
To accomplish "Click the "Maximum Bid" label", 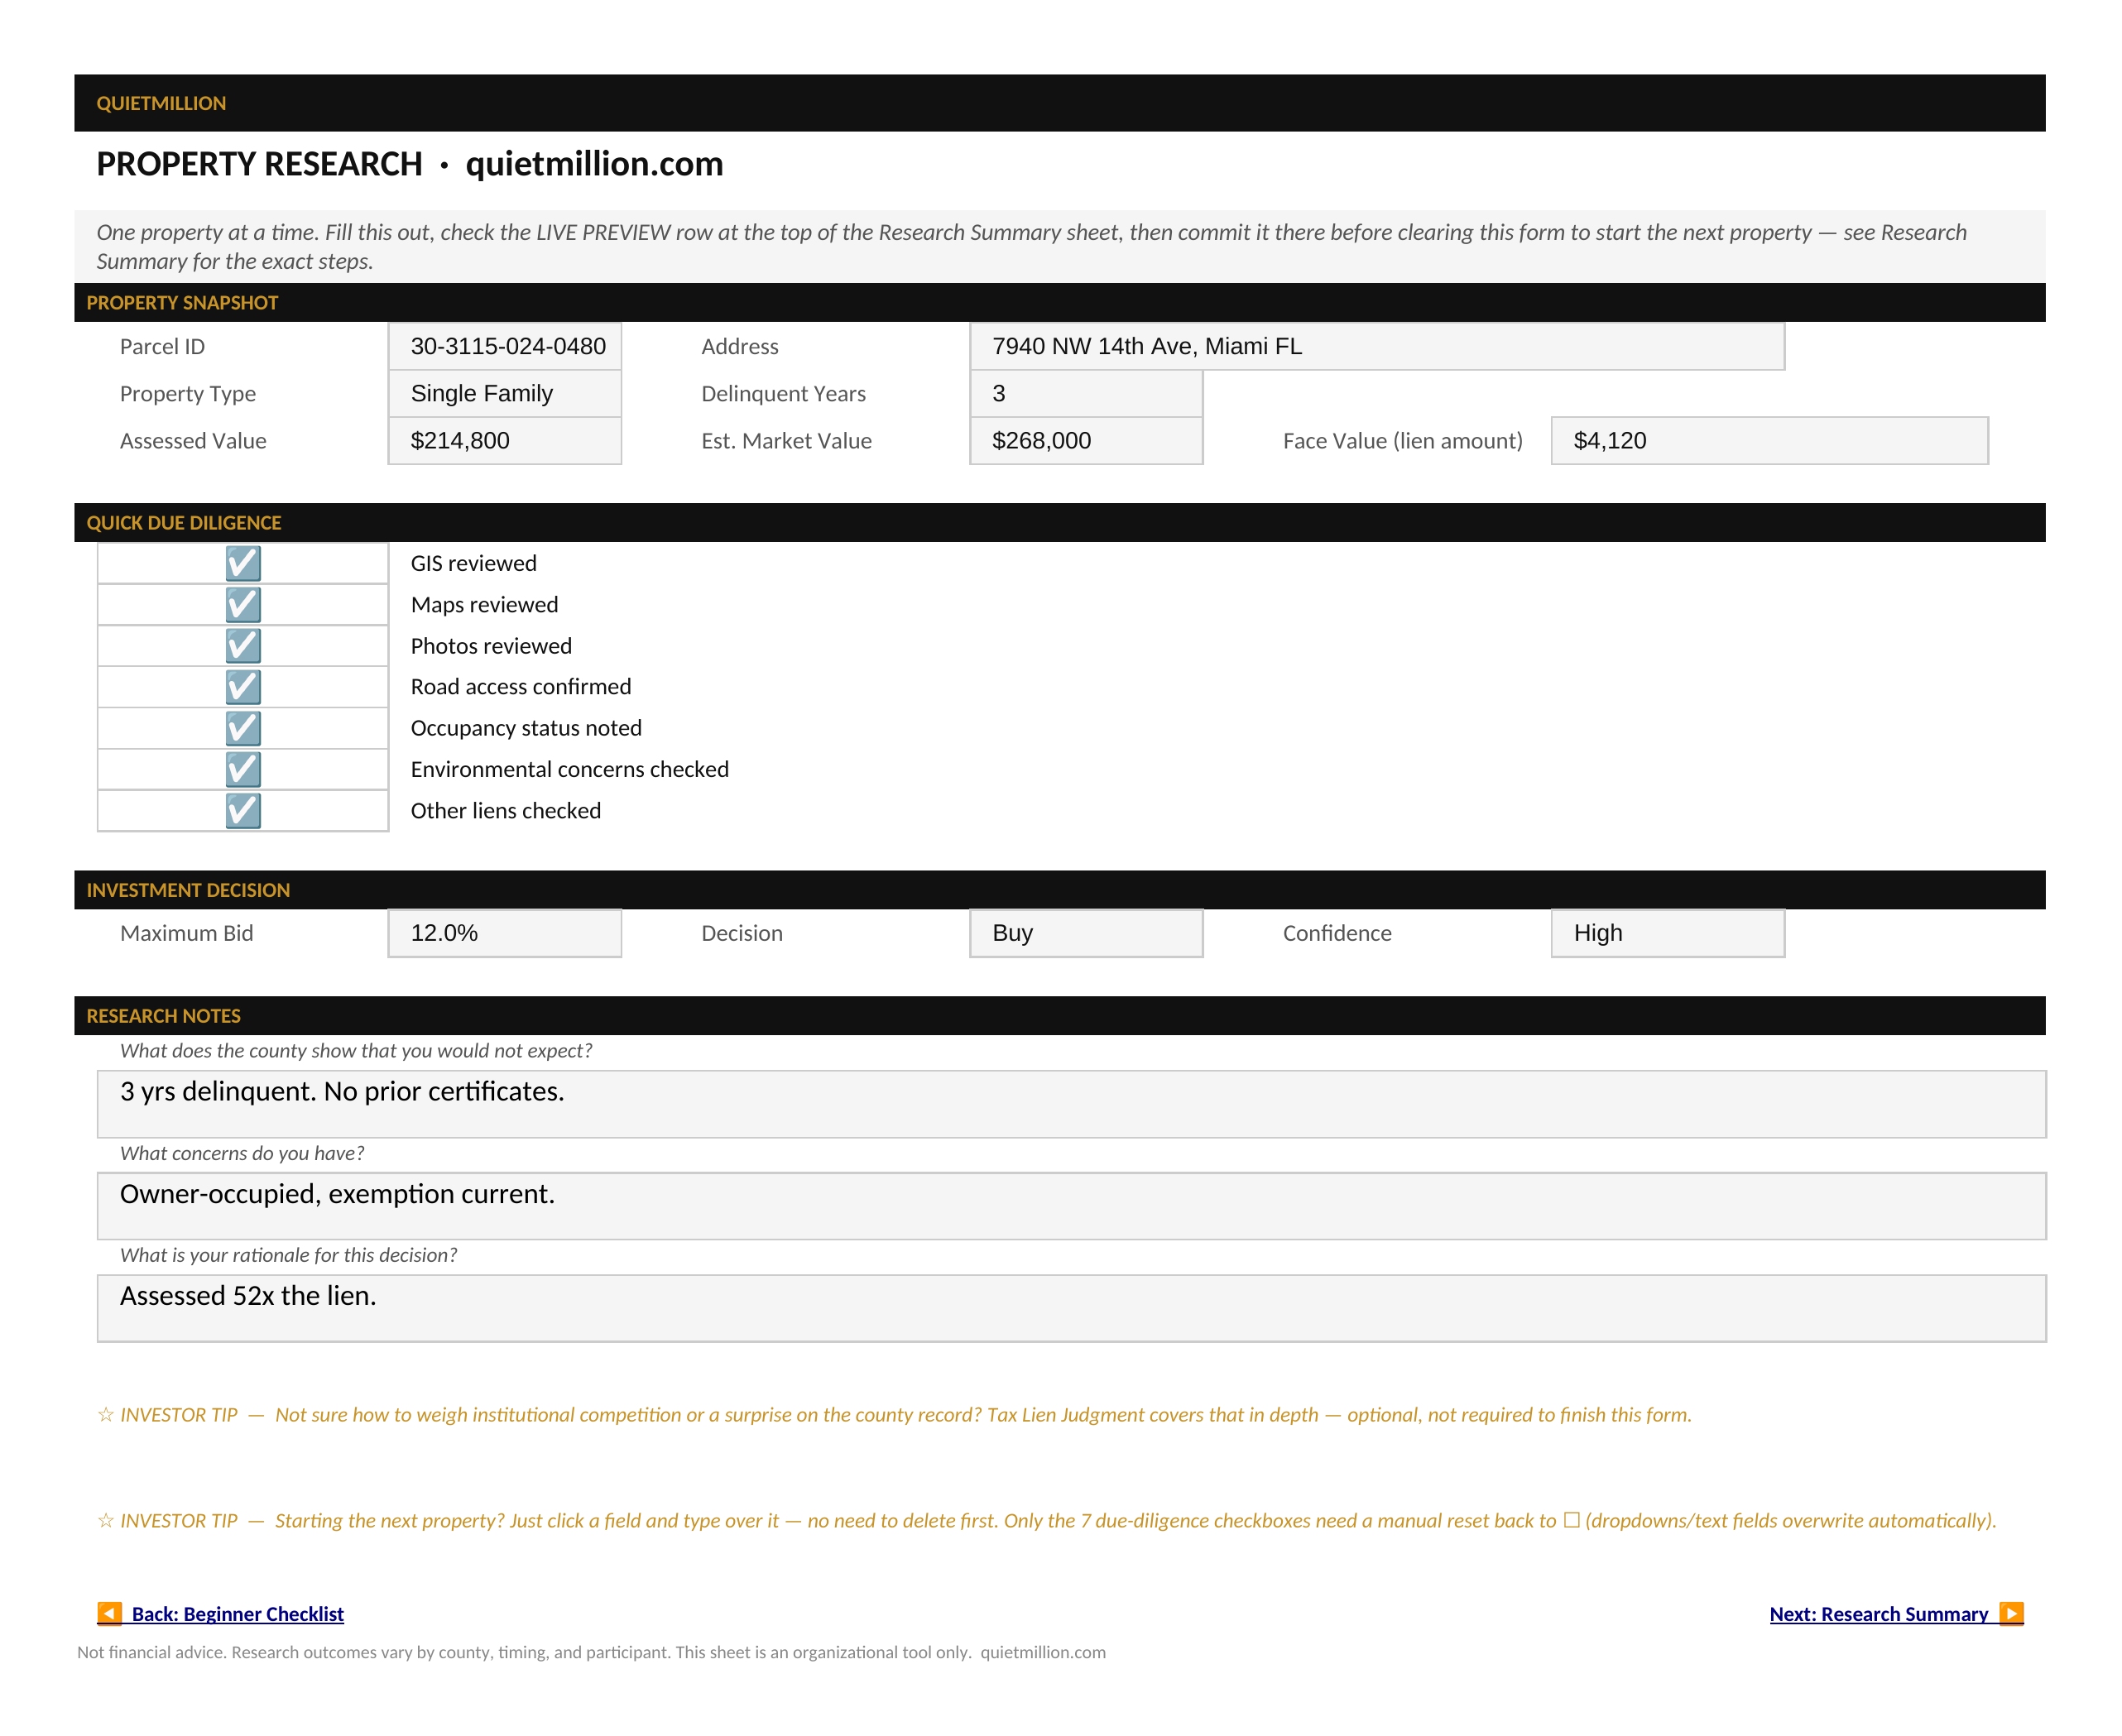I will tap(187, 933).
